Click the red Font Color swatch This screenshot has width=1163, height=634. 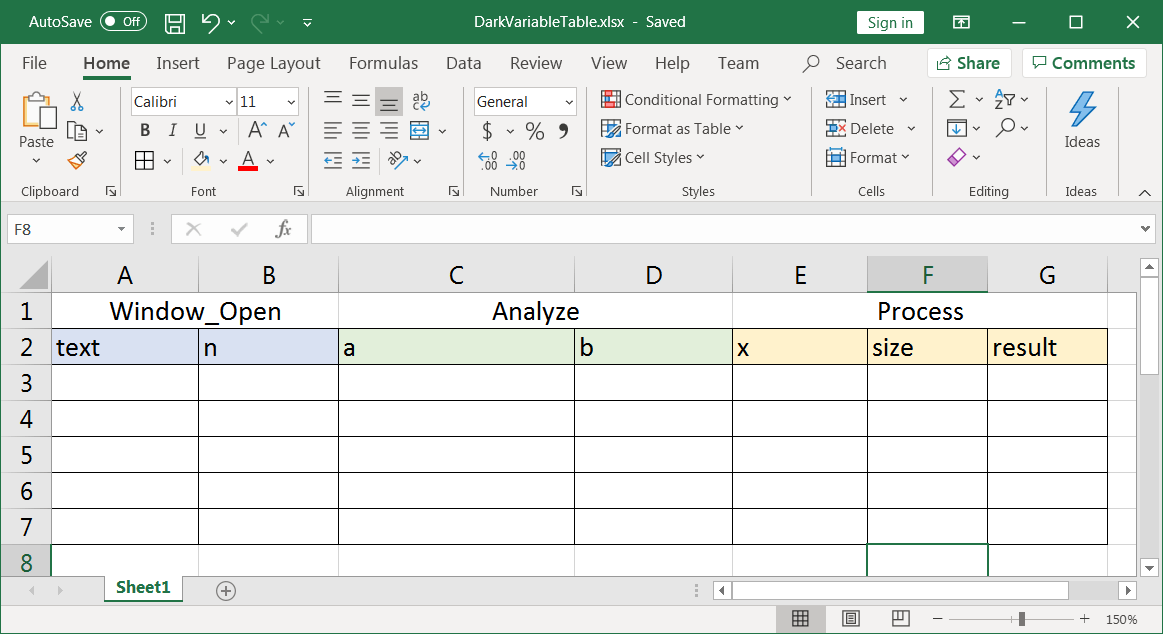point(248,160)
